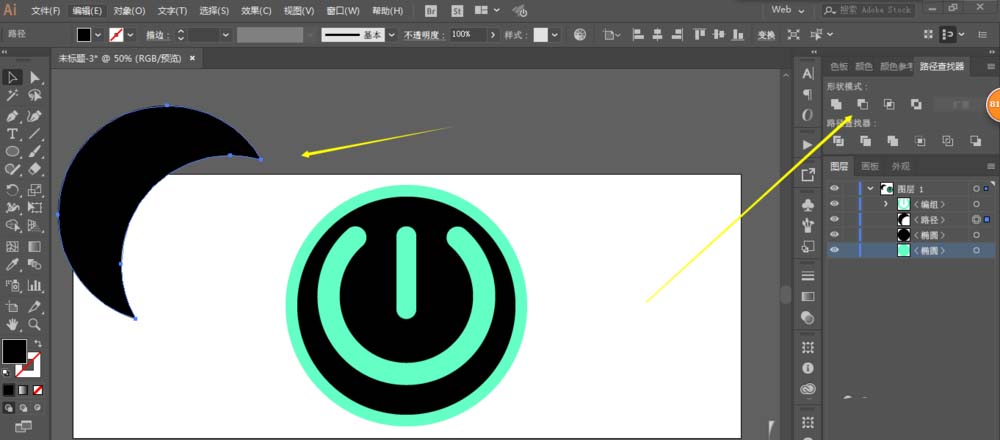This screenshot has width=1000, height=440.
Task: Open the 效果(C) menu
Action: click(256, 11)
